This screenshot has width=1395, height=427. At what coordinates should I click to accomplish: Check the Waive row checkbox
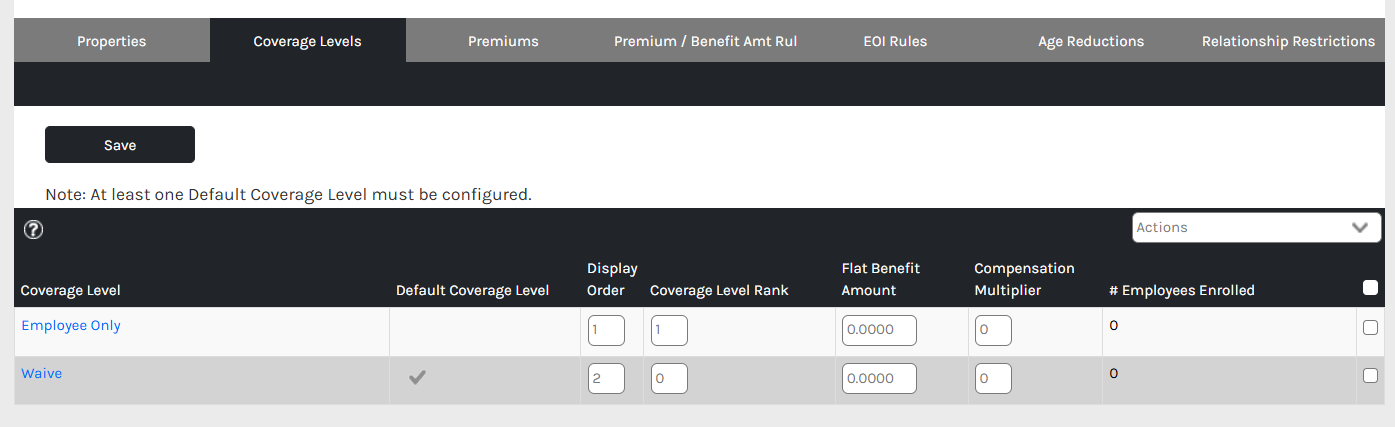pyautogui.click(x=1370, y=375)
